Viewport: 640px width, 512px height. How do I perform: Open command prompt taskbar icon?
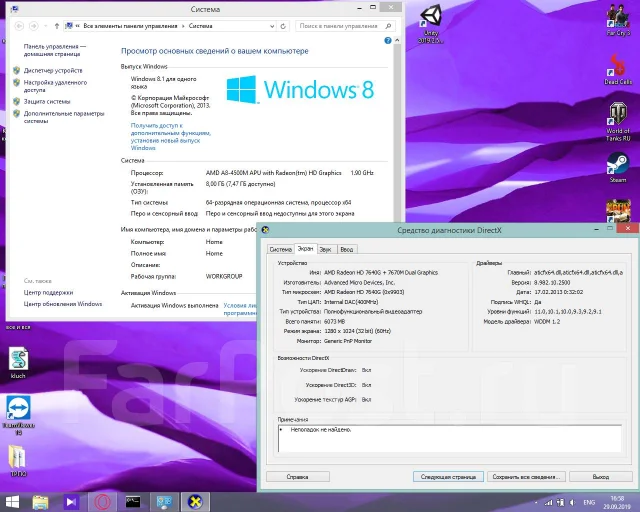(133, 502)
